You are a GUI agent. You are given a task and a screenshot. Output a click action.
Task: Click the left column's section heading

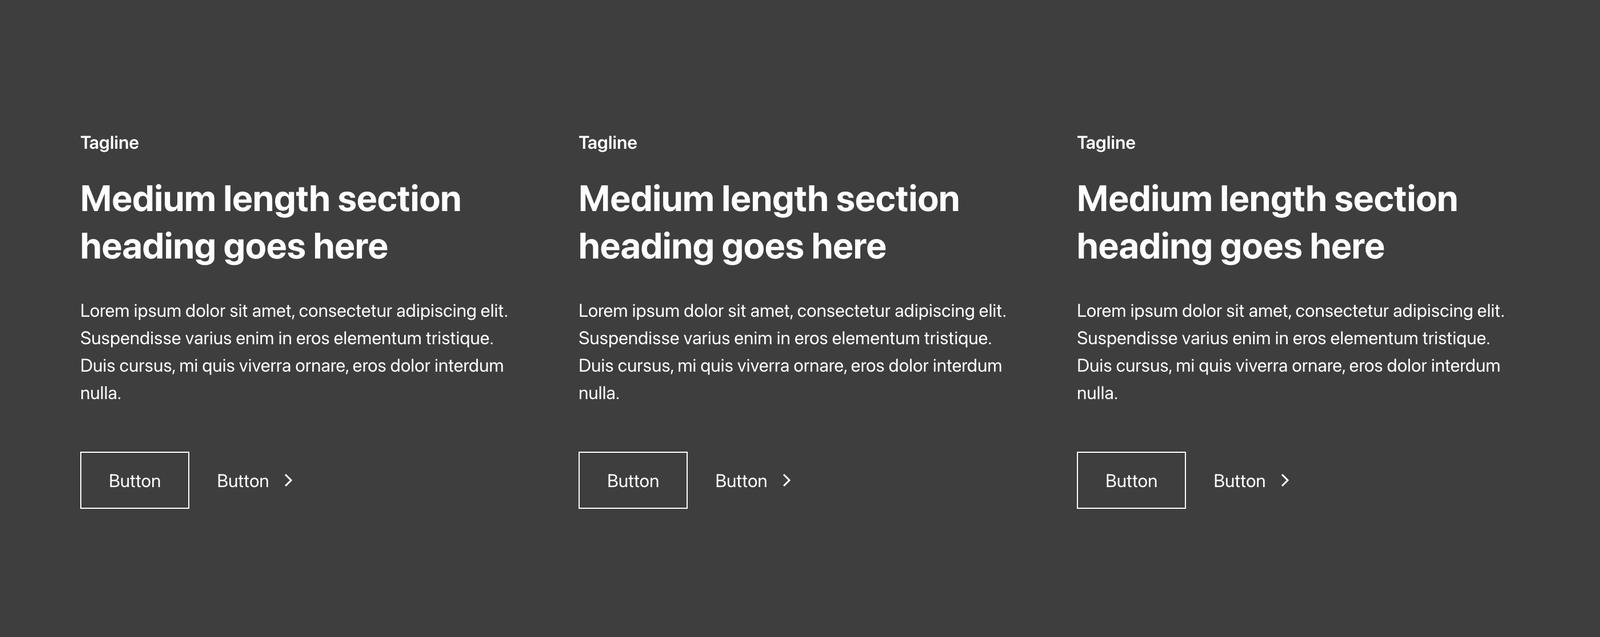270,222
